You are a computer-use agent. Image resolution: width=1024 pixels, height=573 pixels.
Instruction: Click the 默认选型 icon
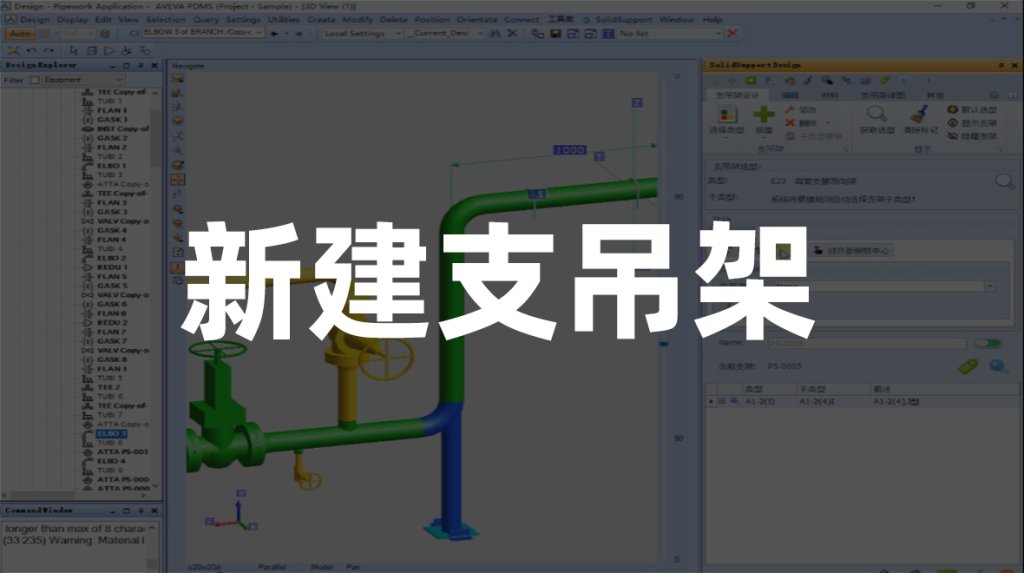(953, 110)
